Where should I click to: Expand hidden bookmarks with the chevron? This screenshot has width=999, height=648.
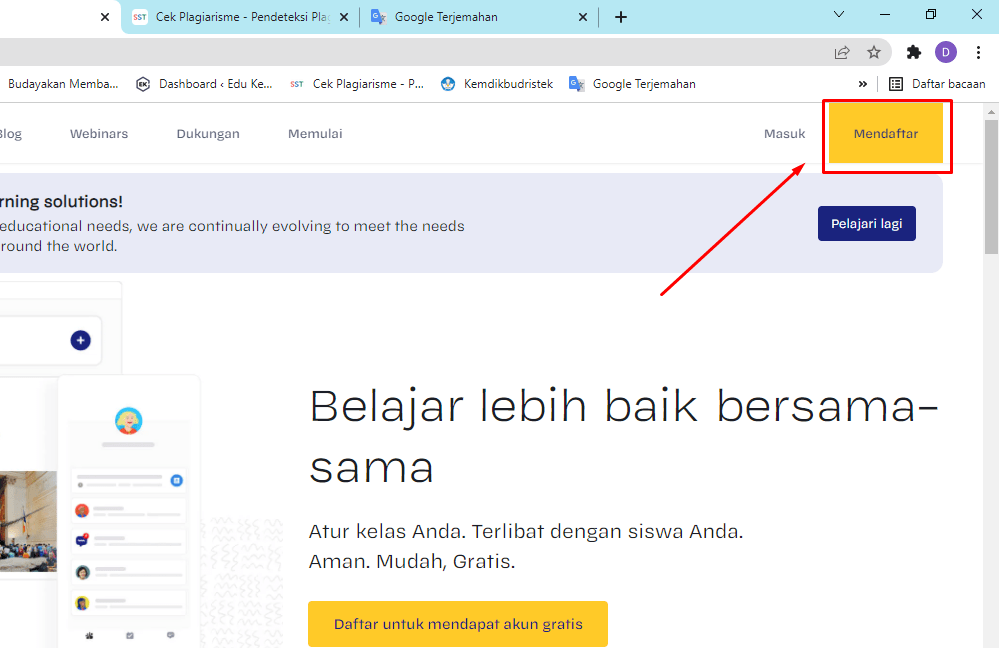point(862,84)
